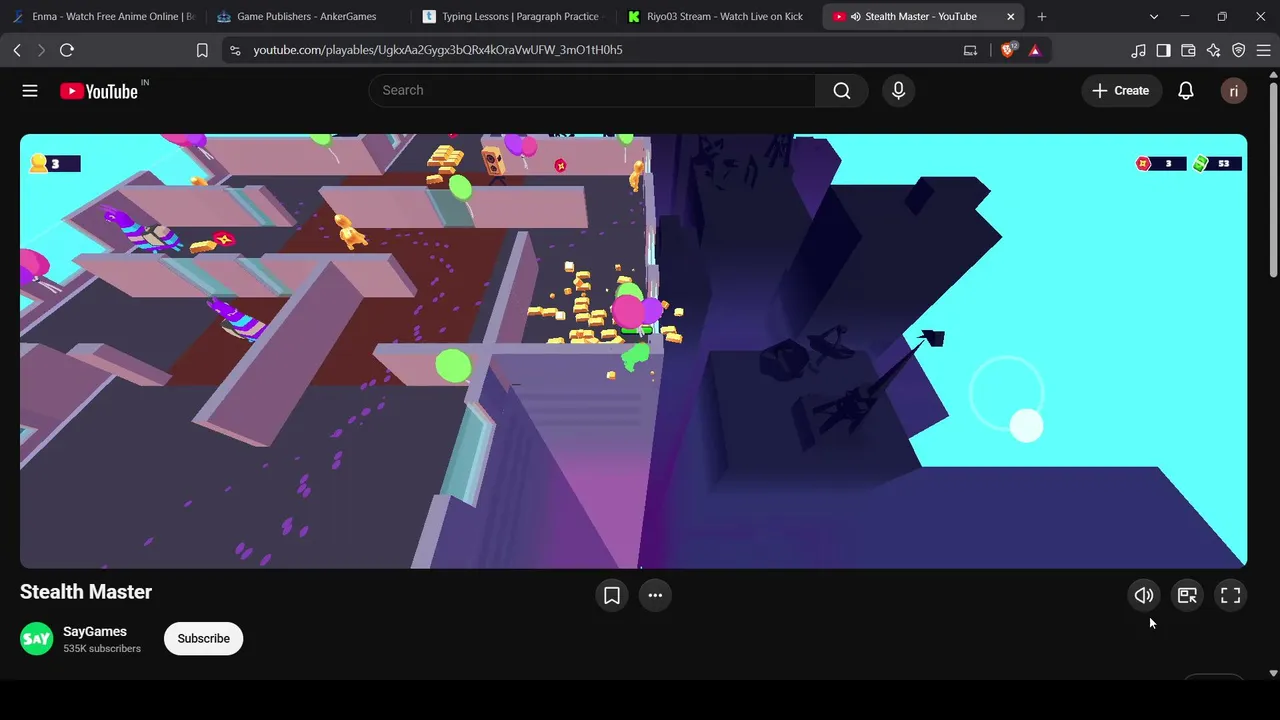The height and width of the screenshot is (720, 1280).
Task: Toggle the browser sidebar panel
Action: [1164, 50]
